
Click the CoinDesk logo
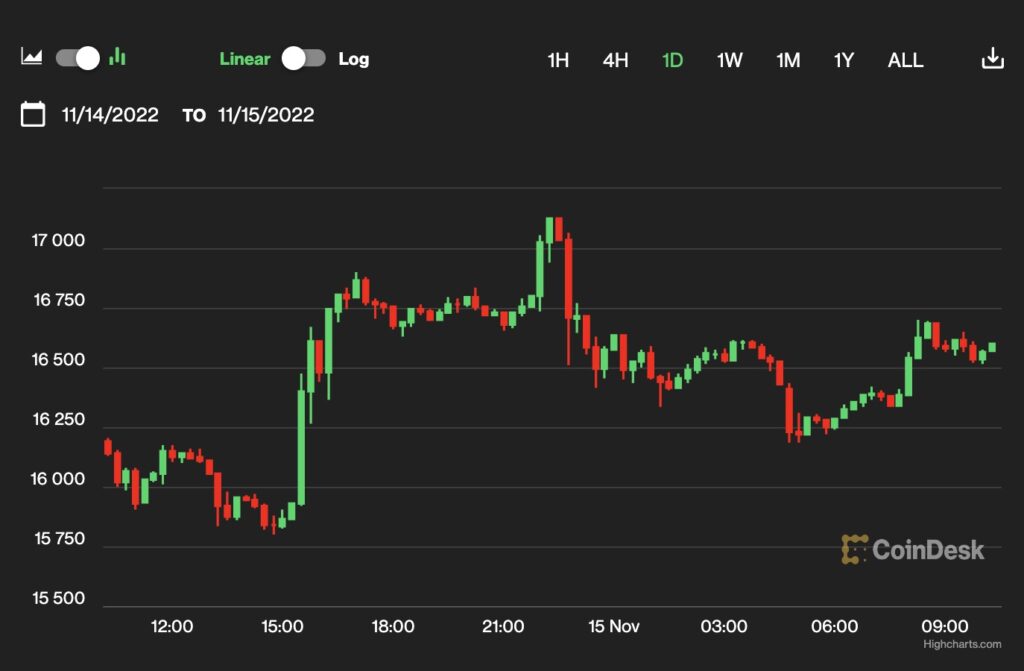click(913, 548)
